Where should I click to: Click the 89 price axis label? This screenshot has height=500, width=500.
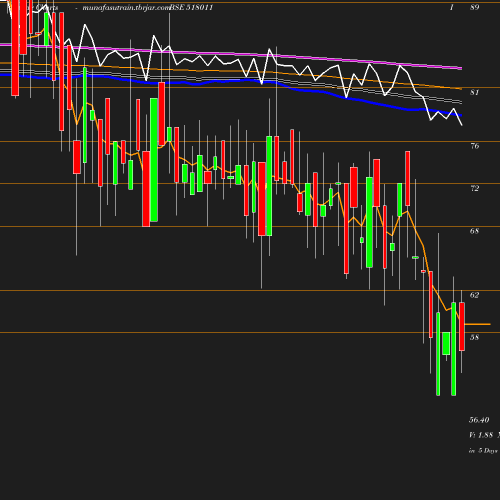pyautogui.click(x=474, y=7)
